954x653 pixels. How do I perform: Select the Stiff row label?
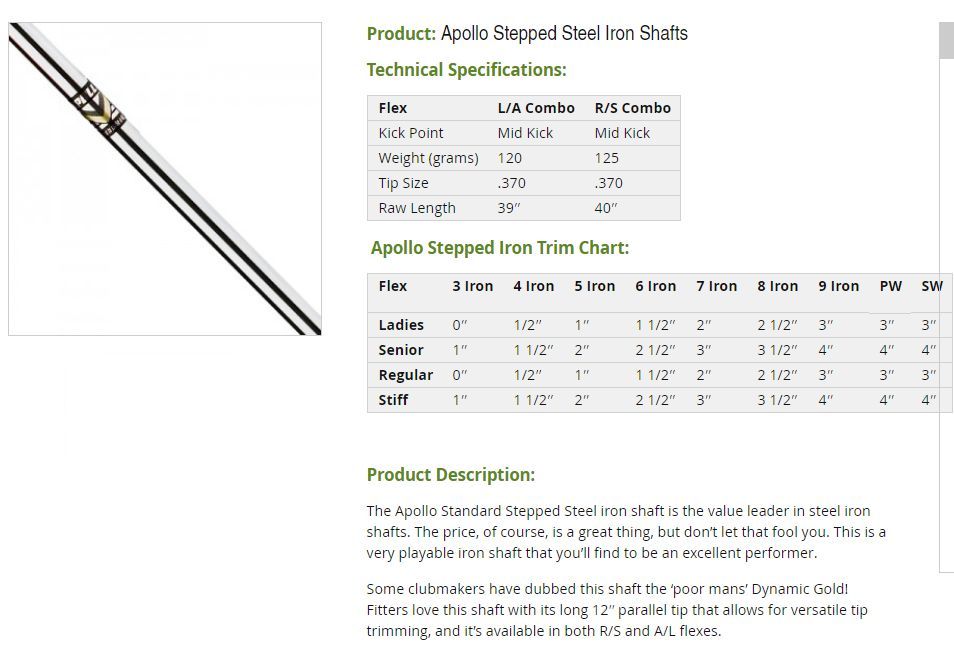point(393,400)
